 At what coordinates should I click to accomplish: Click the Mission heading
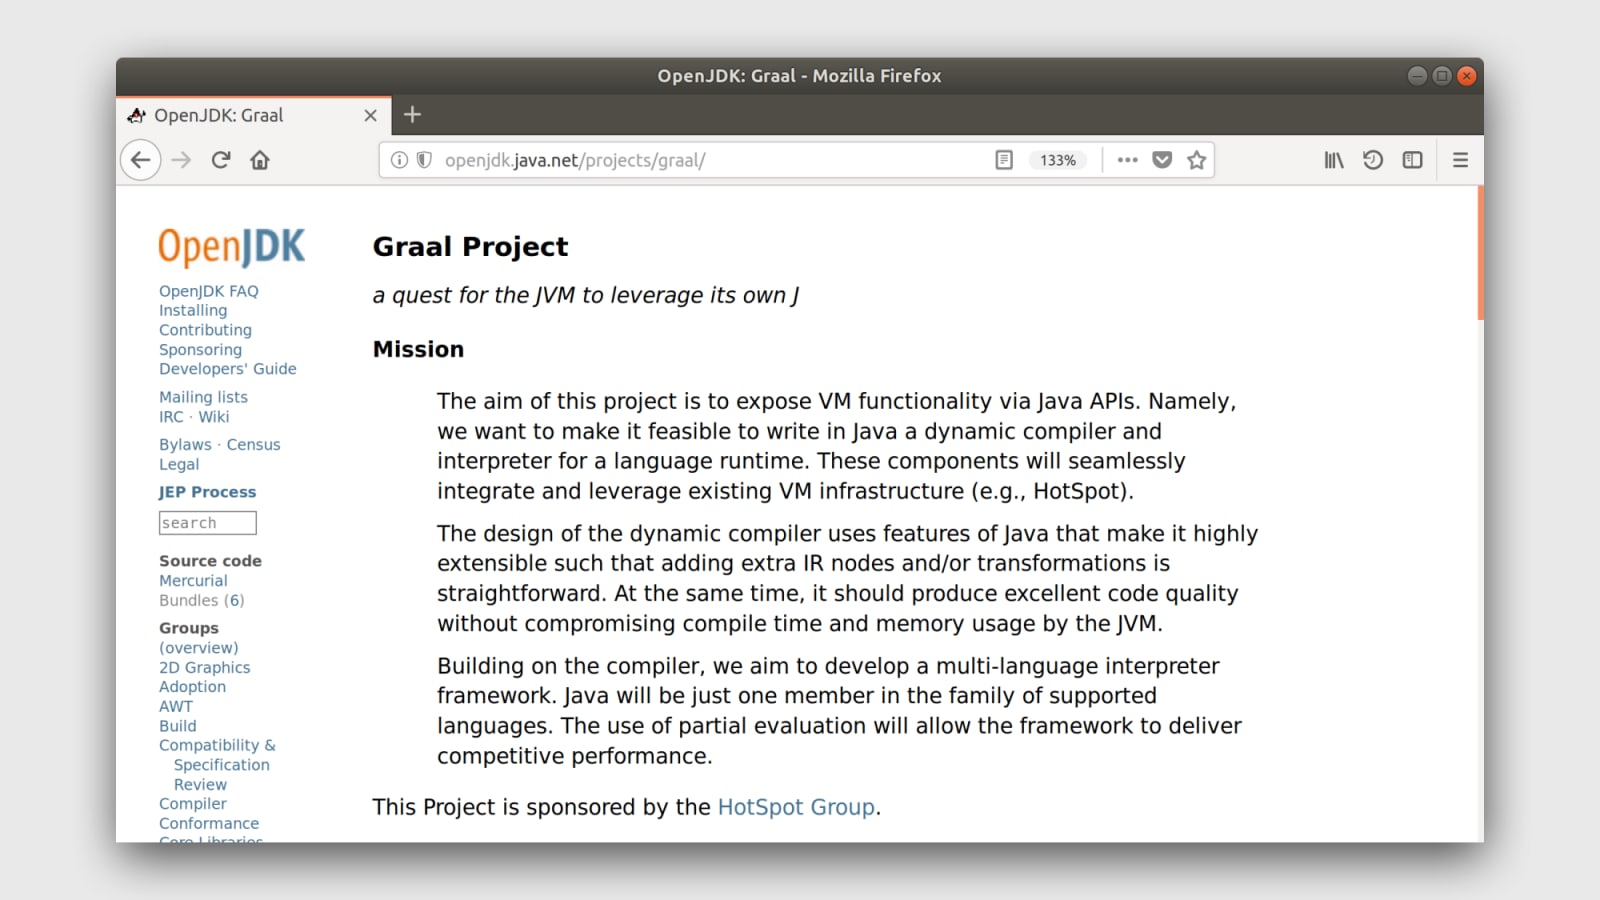click(x=418, y=349)
